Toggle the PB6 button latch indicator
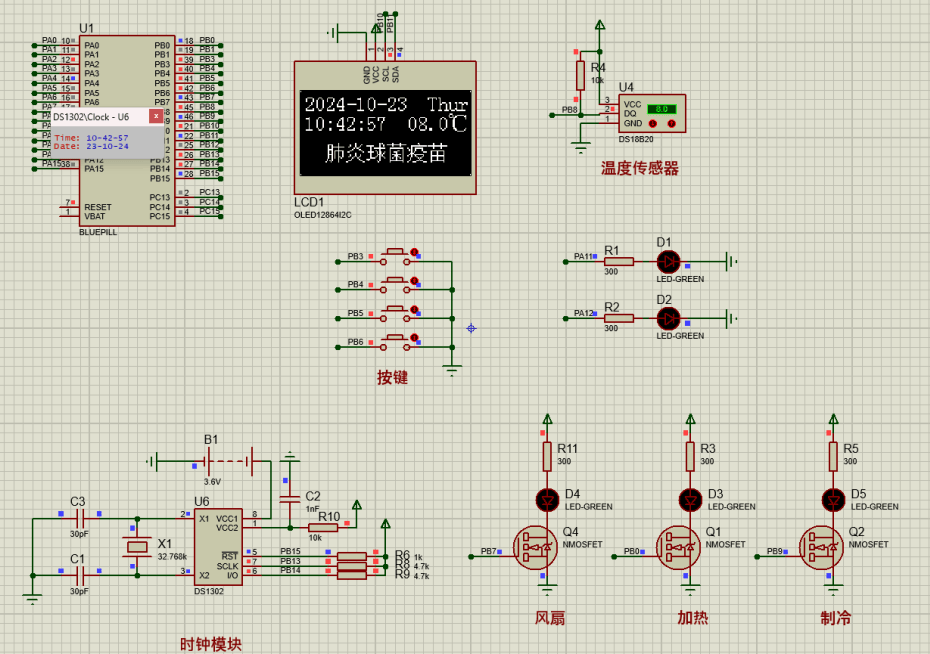This screenshot has height=654, width=930. tap(414, 338)
